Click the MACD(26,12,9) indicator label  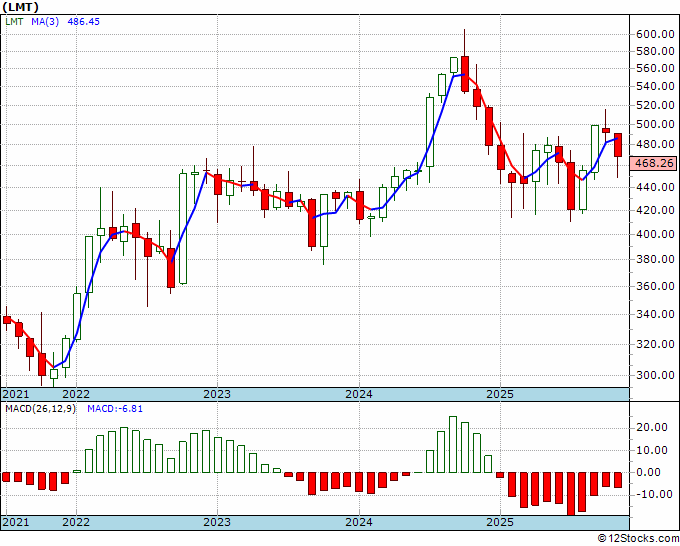click(x=40, y=409)
